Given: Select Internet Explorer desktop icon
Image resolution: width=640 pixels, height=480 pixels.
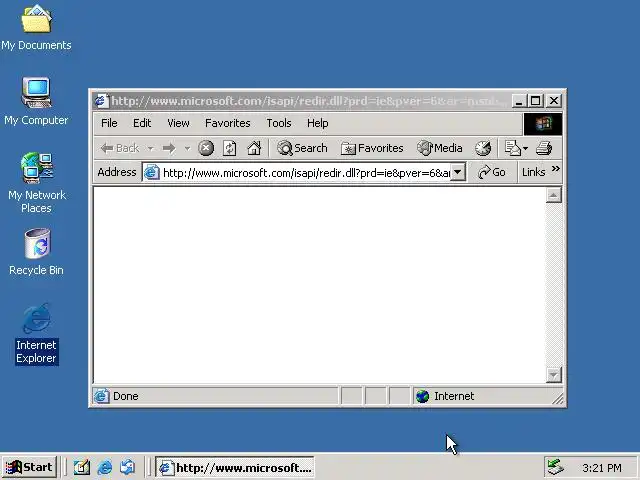Looking at the screenshot, I should pos(36,334).
